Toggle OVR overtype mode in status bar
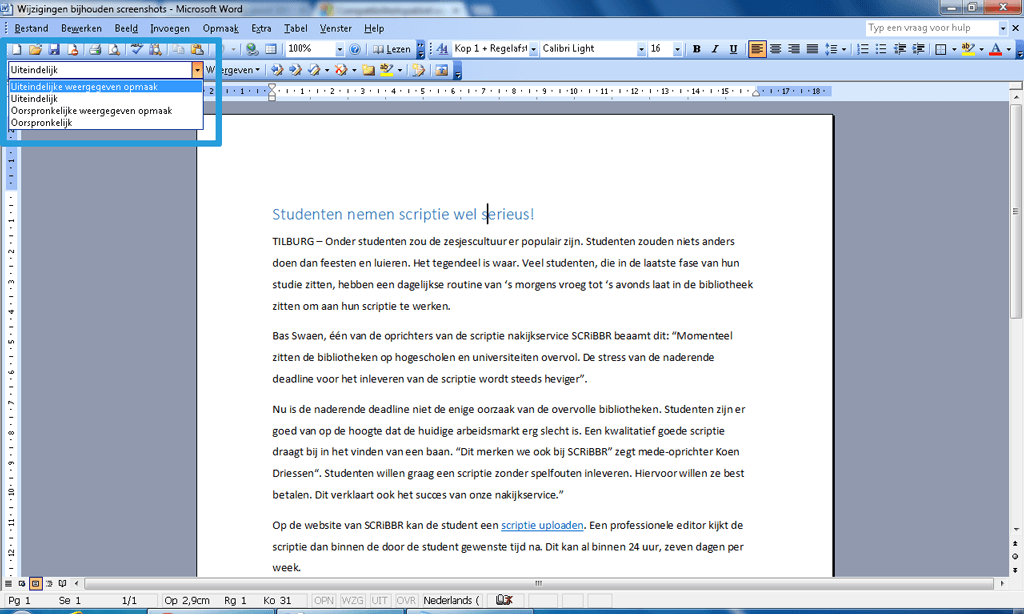This screenshot has height=614, width=1024. (406, 600)
